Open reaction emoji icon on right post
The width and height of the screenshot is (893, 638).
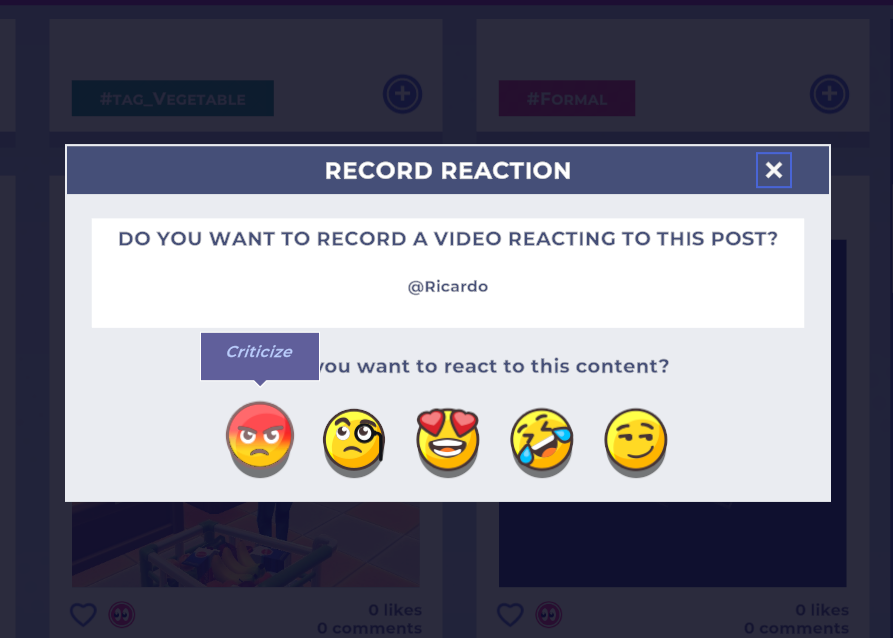tap(549, 614)
